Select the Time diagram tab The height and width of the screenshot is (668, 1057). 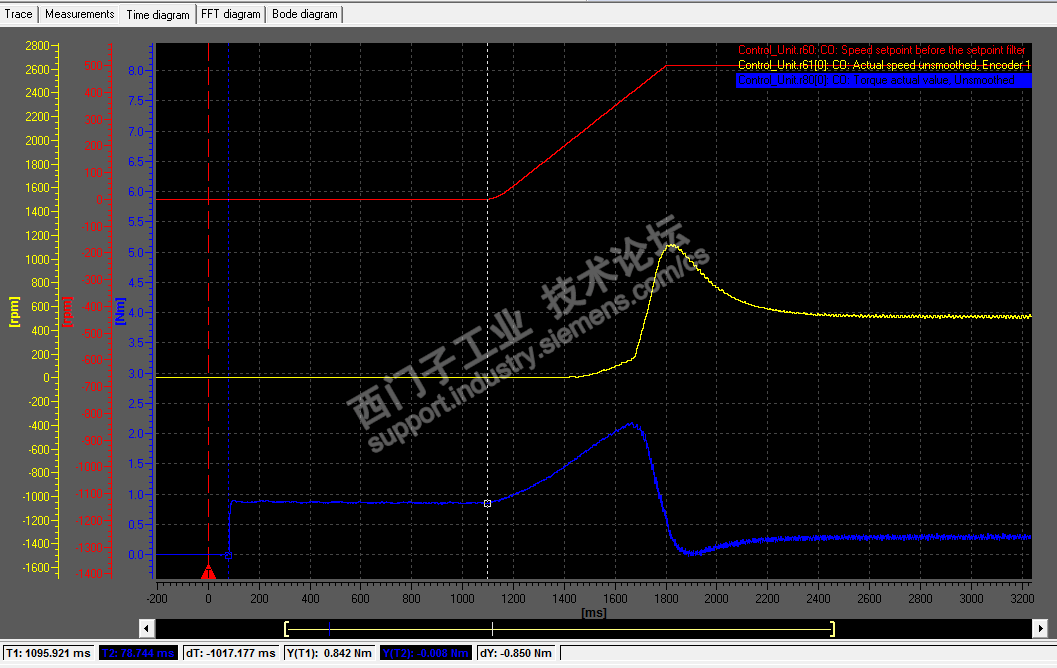[158, 15]
